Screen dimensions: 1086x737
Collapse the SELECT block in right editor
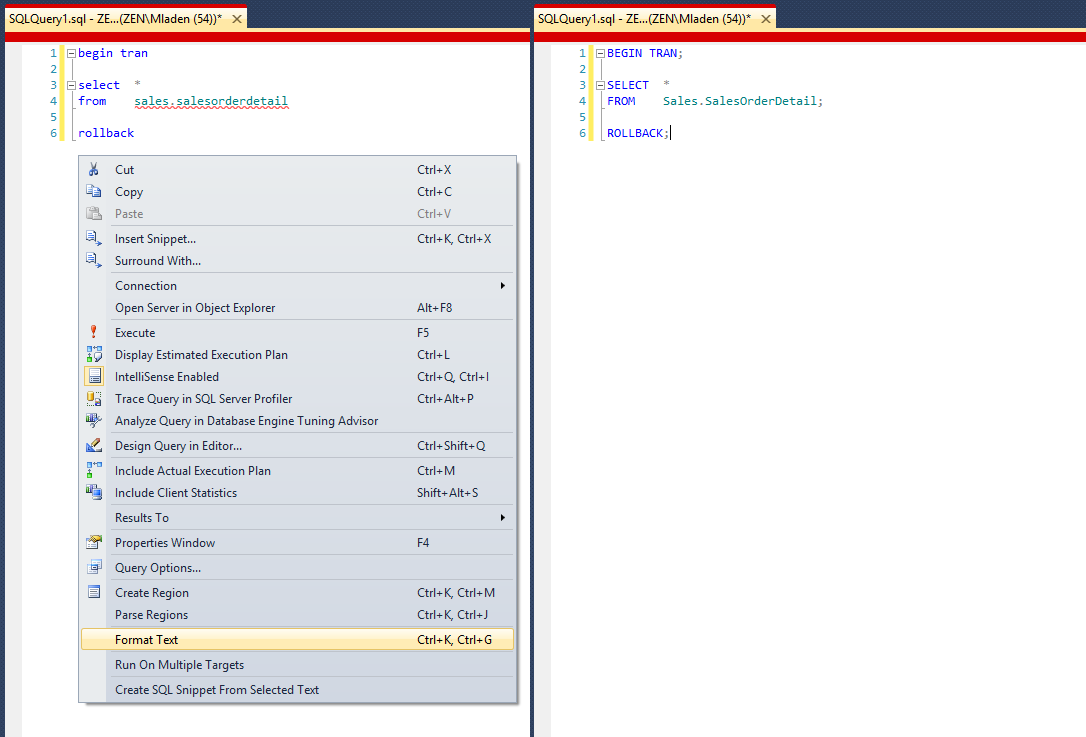[600, 85]
